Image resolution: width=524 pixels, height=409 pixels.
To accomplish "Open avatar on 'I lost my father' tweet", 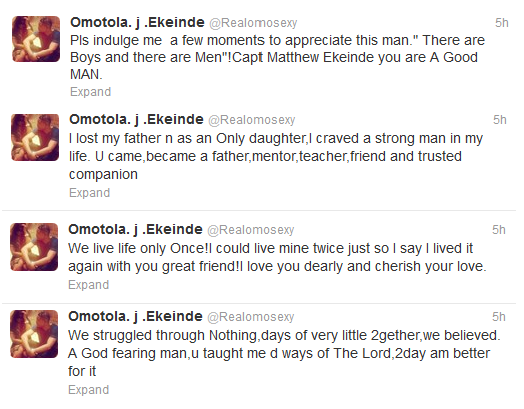I will [x=35, y=137].
